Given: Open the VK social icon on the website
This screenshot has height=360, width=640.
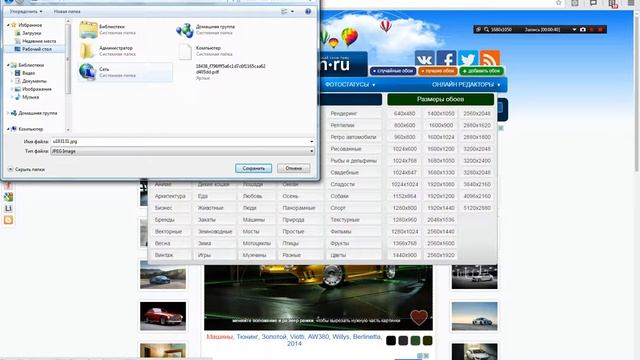Looking at the screenshot, I should pyautogui.click(x=424, y=59).
